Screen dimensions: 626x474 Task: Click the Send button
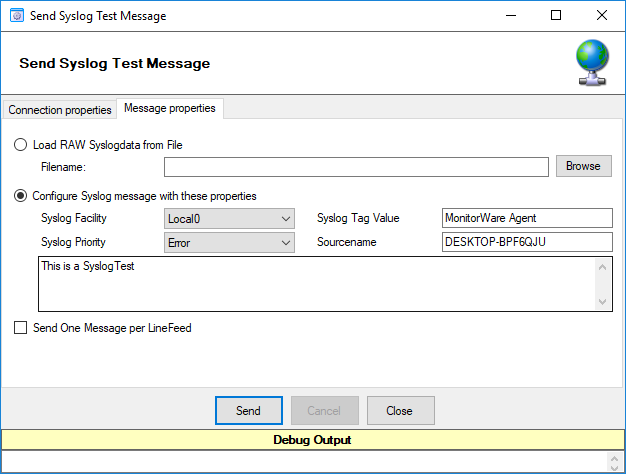249,411
